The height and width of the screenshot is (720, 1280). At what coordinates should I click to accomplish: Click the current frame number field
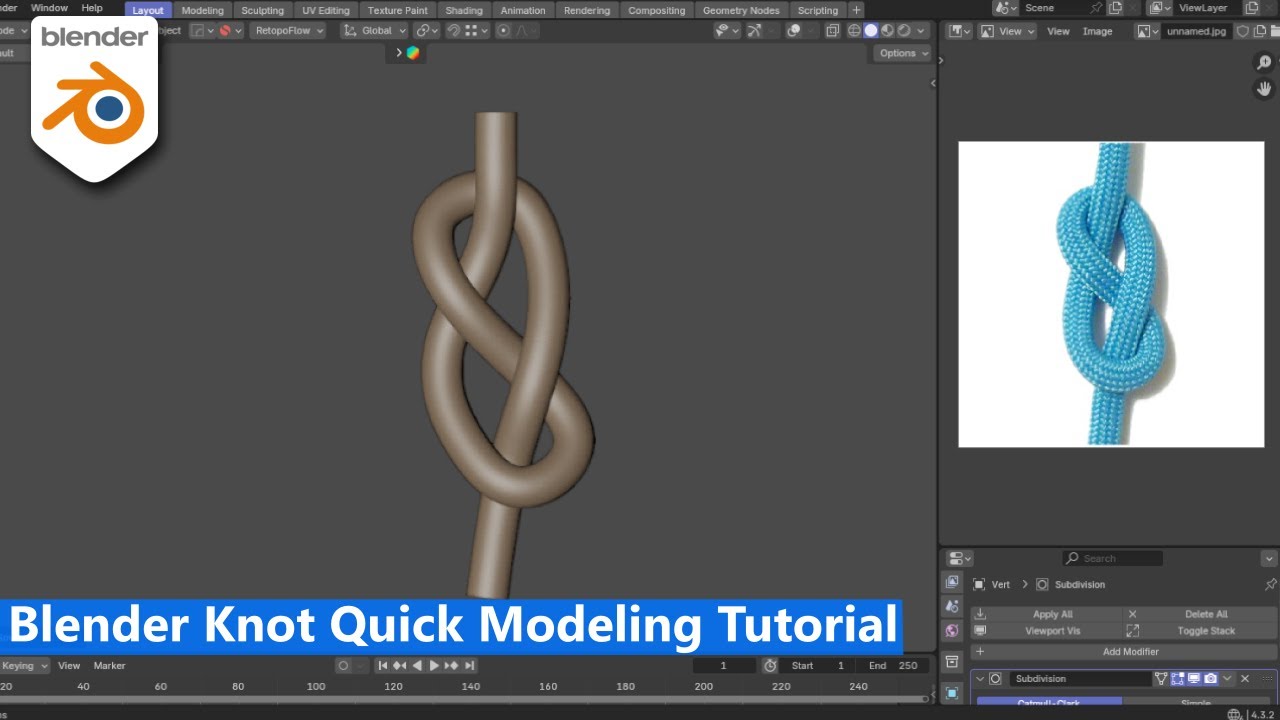(x=724, y=666)
